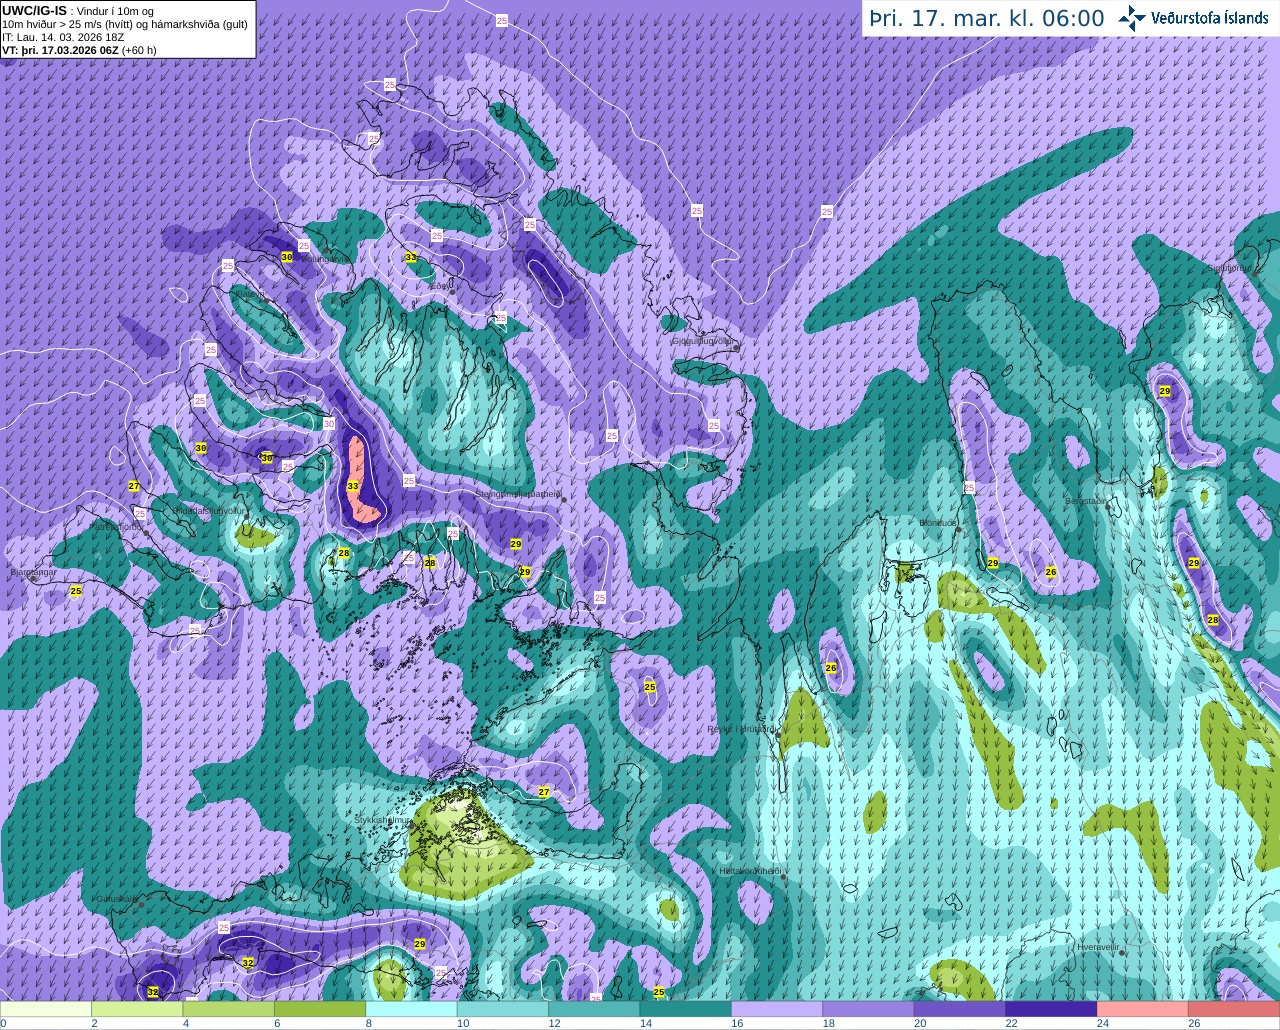Pick the olive green 6–8 legend swatch
Screen dimensions: 1280x1030
[x=320, y=1009]
